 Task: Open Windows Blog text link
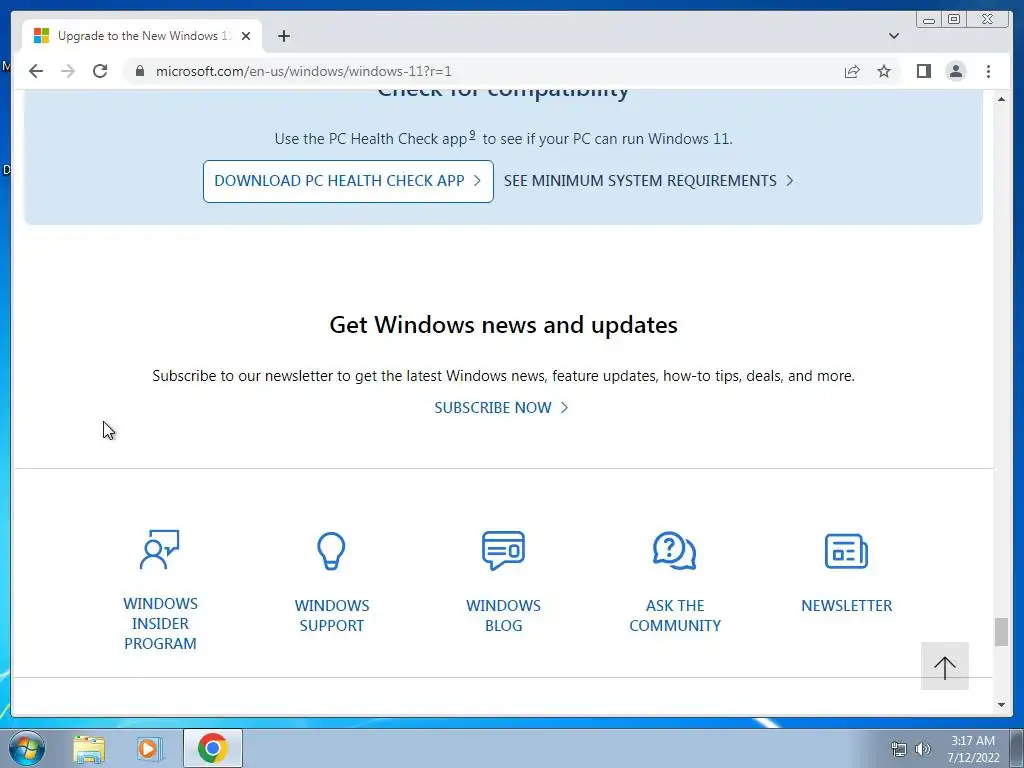[x=503, y=615]
